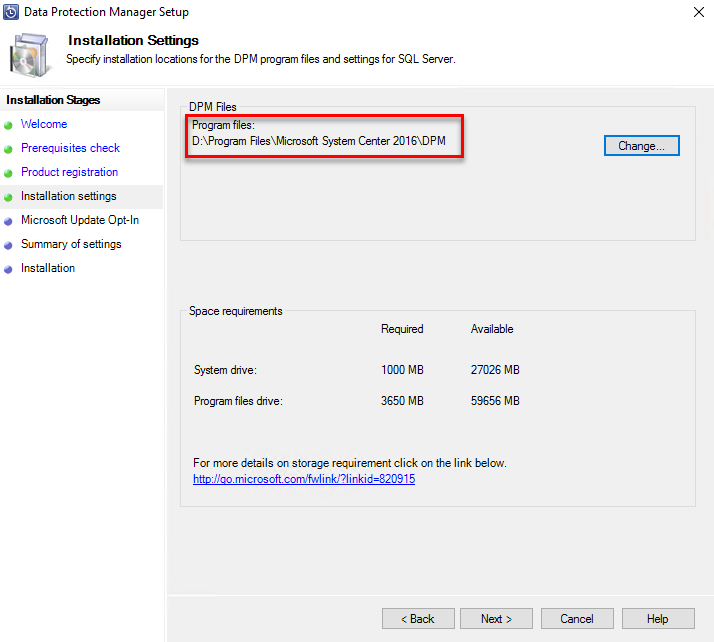
Task: Open the Prerequisites check stage
Action: click(x=70, y=148)
